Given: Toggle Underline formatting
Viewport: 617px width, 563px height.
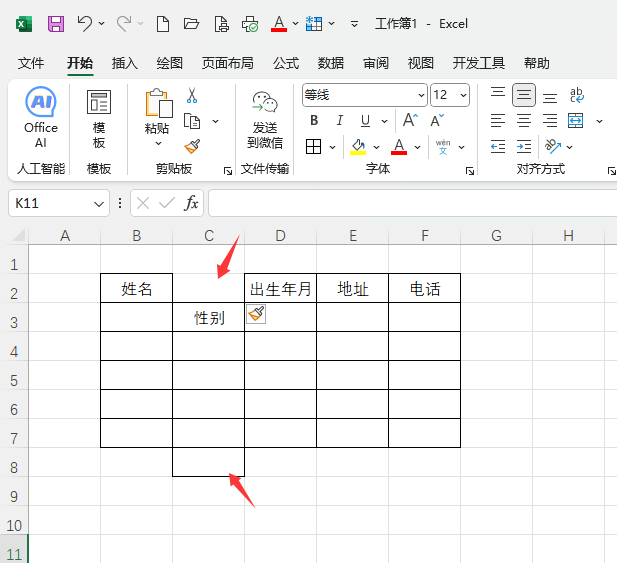Looking at the screenshot, I should point(366,120).
